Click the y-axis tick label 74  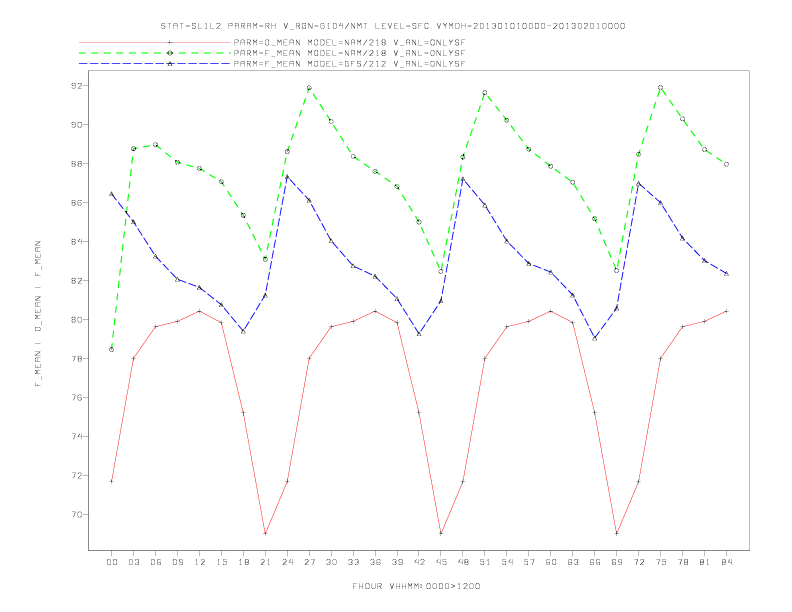[76, 436]
